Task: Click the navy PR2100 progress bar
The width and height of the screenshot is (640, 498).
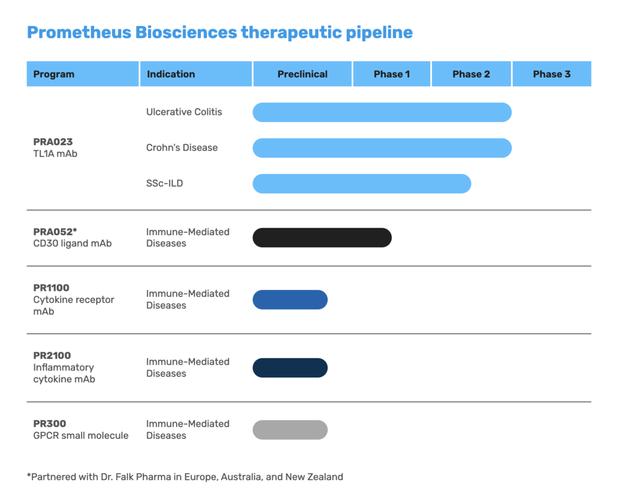Action: click(290, 368)
